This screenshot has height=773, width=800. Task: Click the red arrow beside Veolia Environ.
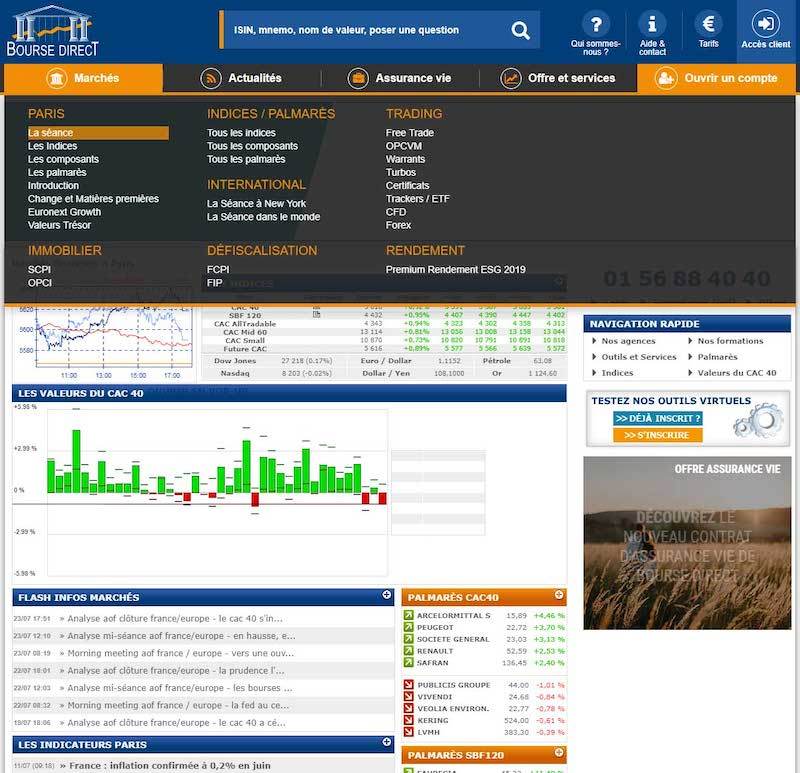pos(408,708)
